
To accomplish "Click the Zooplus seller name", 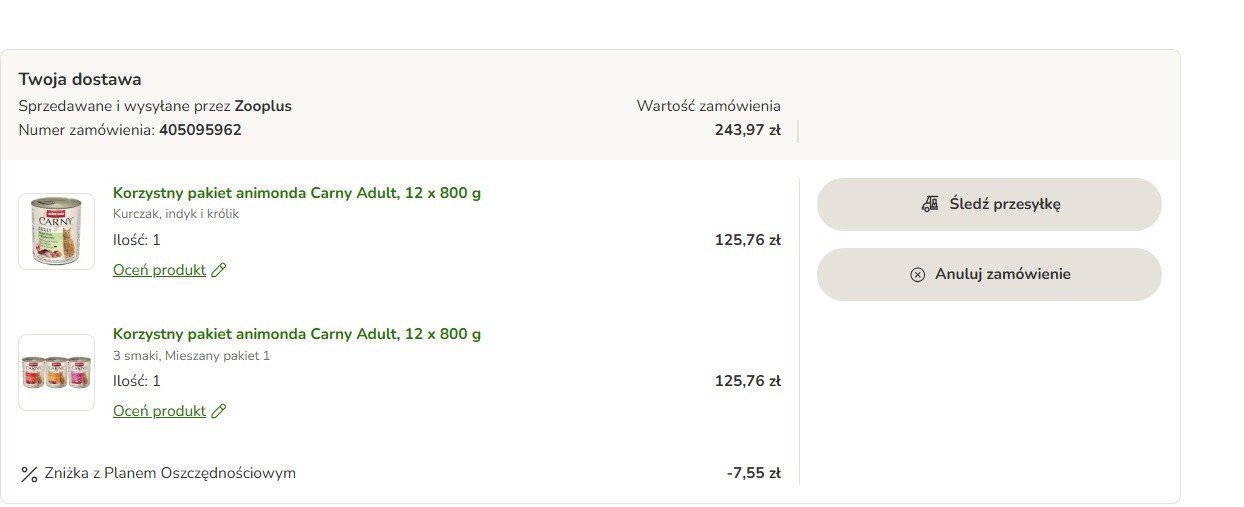I will [263, 106].
